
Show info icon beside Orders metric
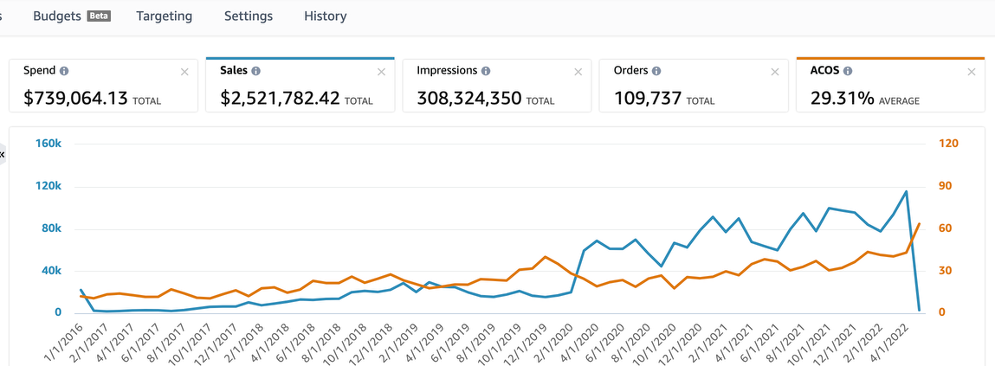(x=656, y=71)
